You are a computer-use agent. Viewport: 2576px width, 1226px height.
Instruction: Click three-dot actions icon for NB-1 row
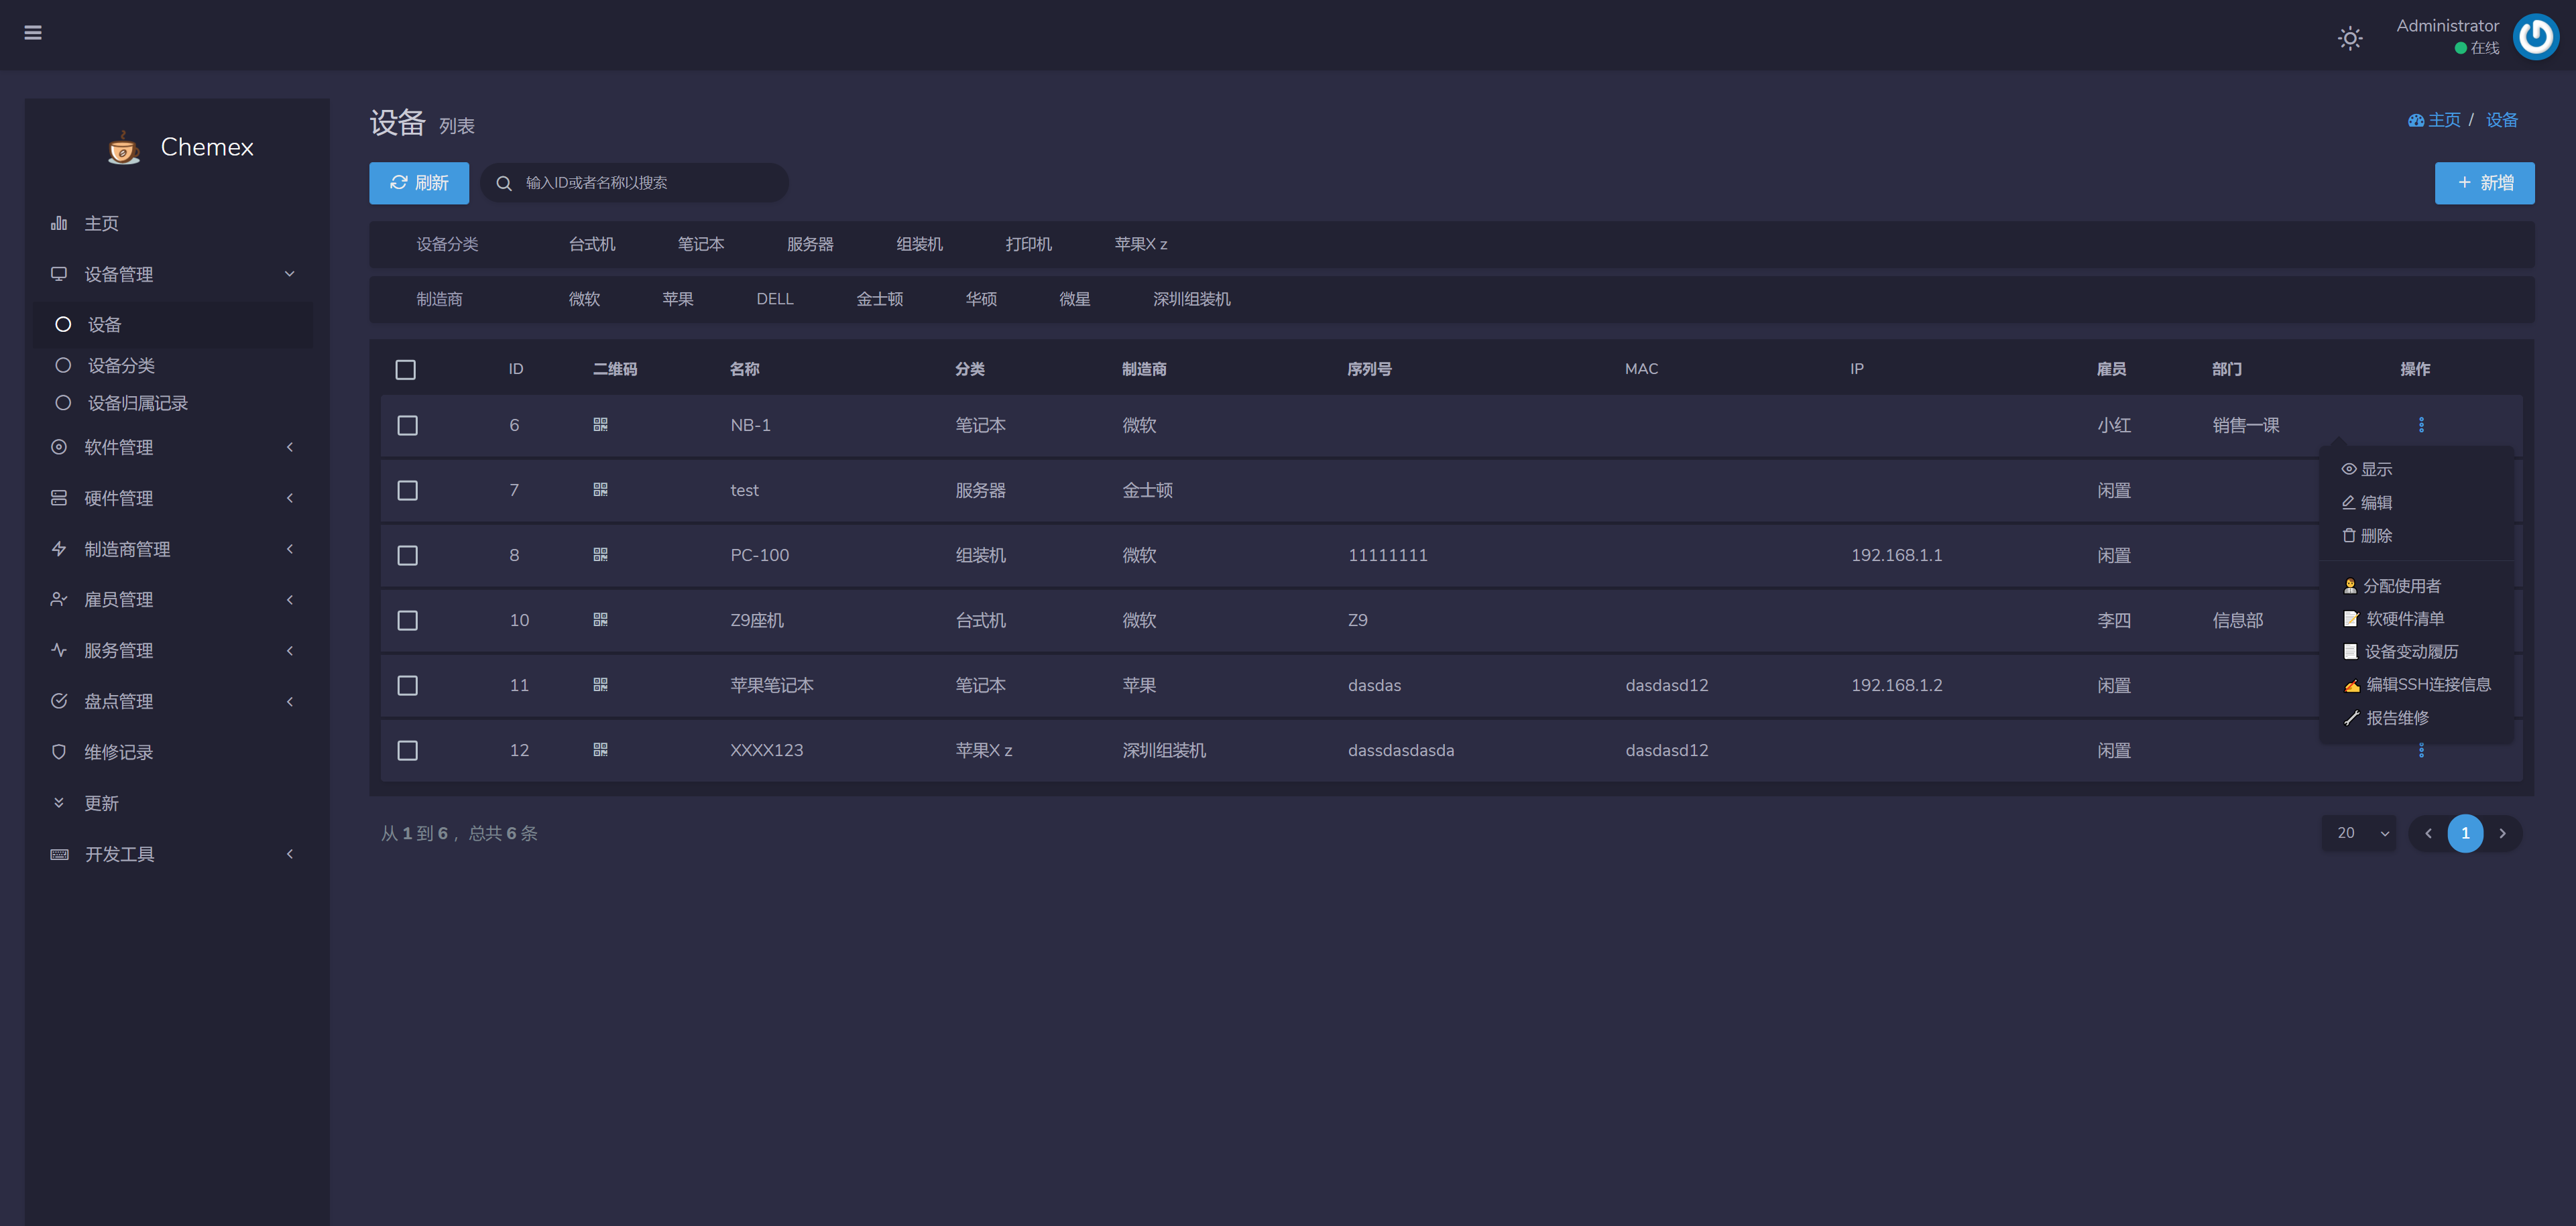(x=2421, y=425)
